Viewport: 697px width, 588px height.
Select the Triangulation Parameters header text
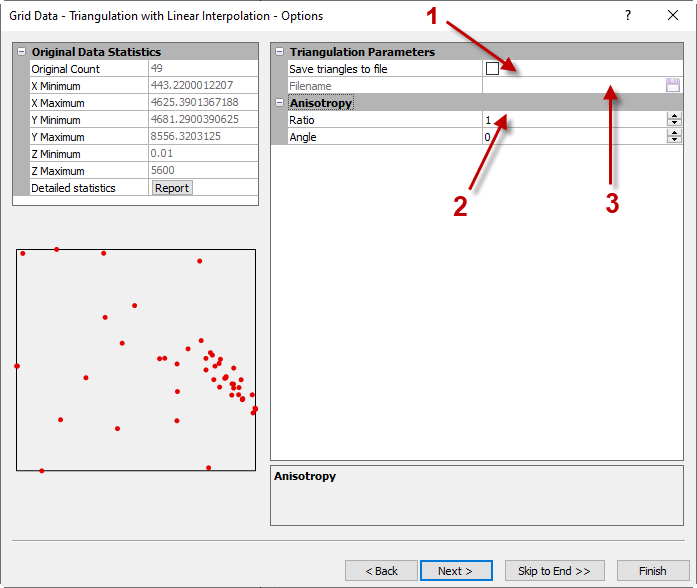(x=362, y=52)
